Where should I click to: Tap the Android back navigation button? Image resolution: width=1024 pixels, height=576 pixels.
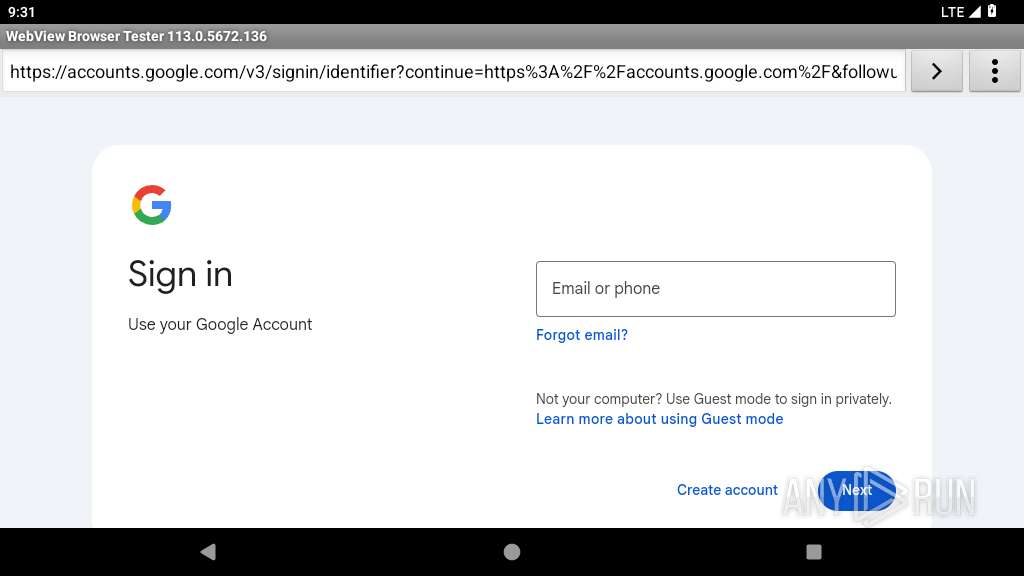pos(208,552)
